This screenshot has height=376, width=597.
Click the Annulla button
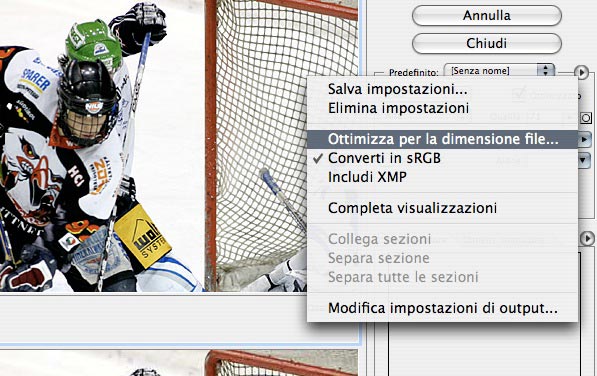click(x=487, y=16)
